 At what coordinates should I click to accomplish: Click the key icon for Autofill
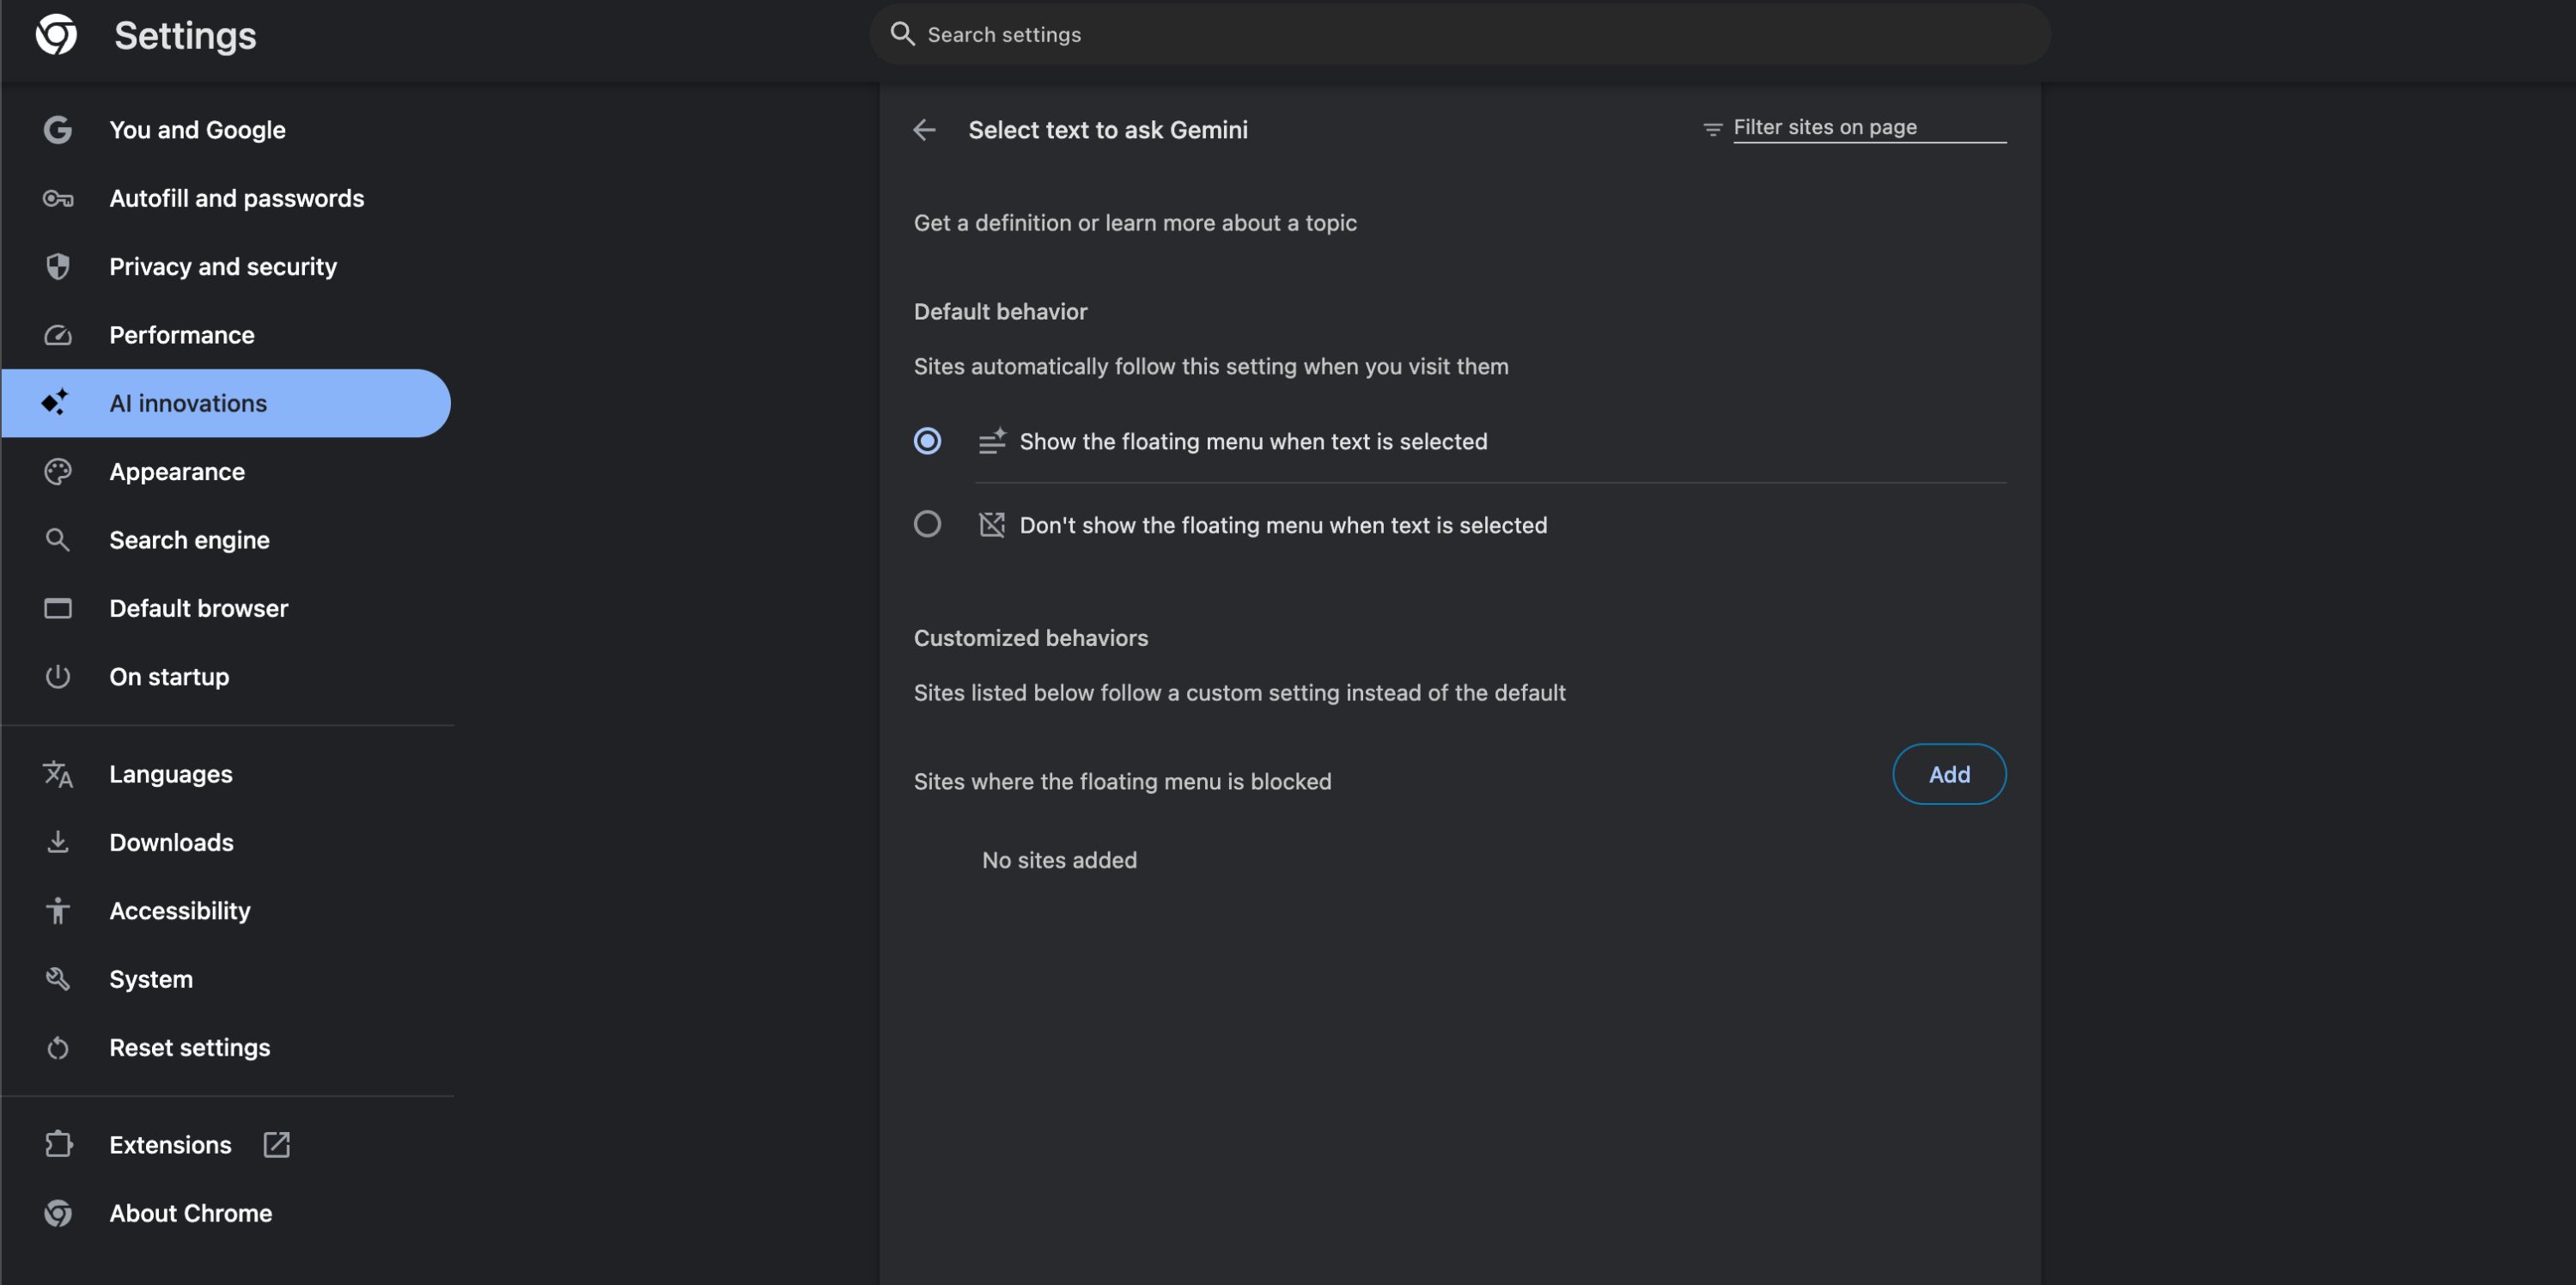[58, 198]
